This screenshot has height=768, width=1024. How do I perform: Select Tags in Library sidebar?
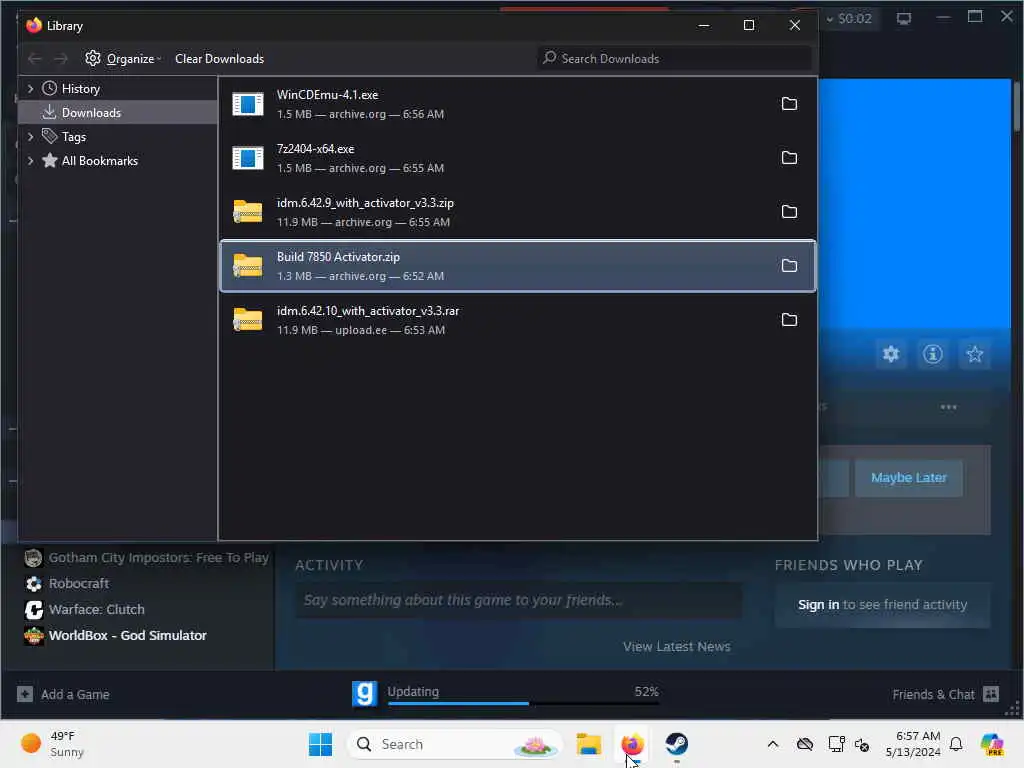[73, 136]
